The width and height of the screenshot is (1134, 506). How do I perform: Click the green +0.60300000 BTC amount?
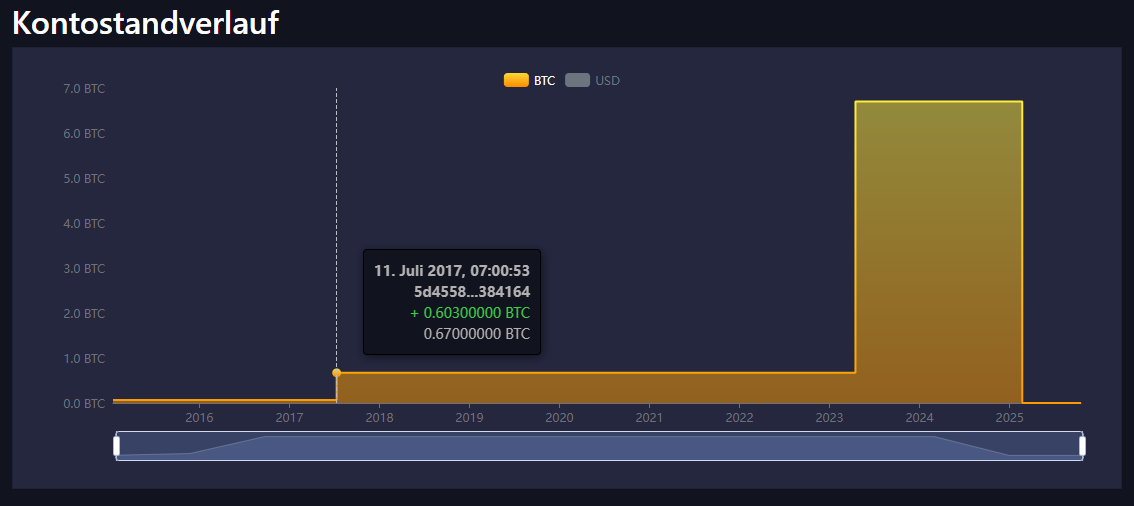[469, 313]
